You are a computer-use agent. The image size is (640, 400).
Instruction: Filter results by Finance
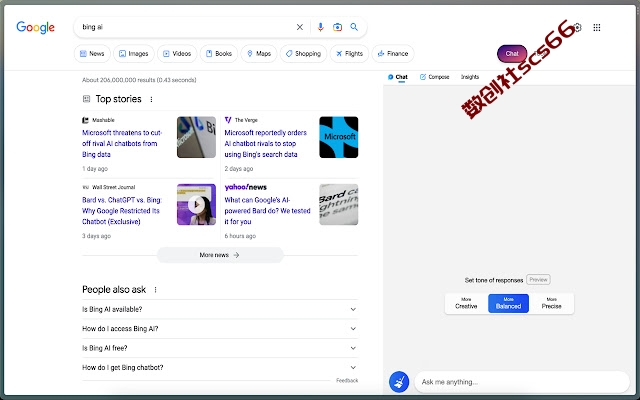coord(393,53)
